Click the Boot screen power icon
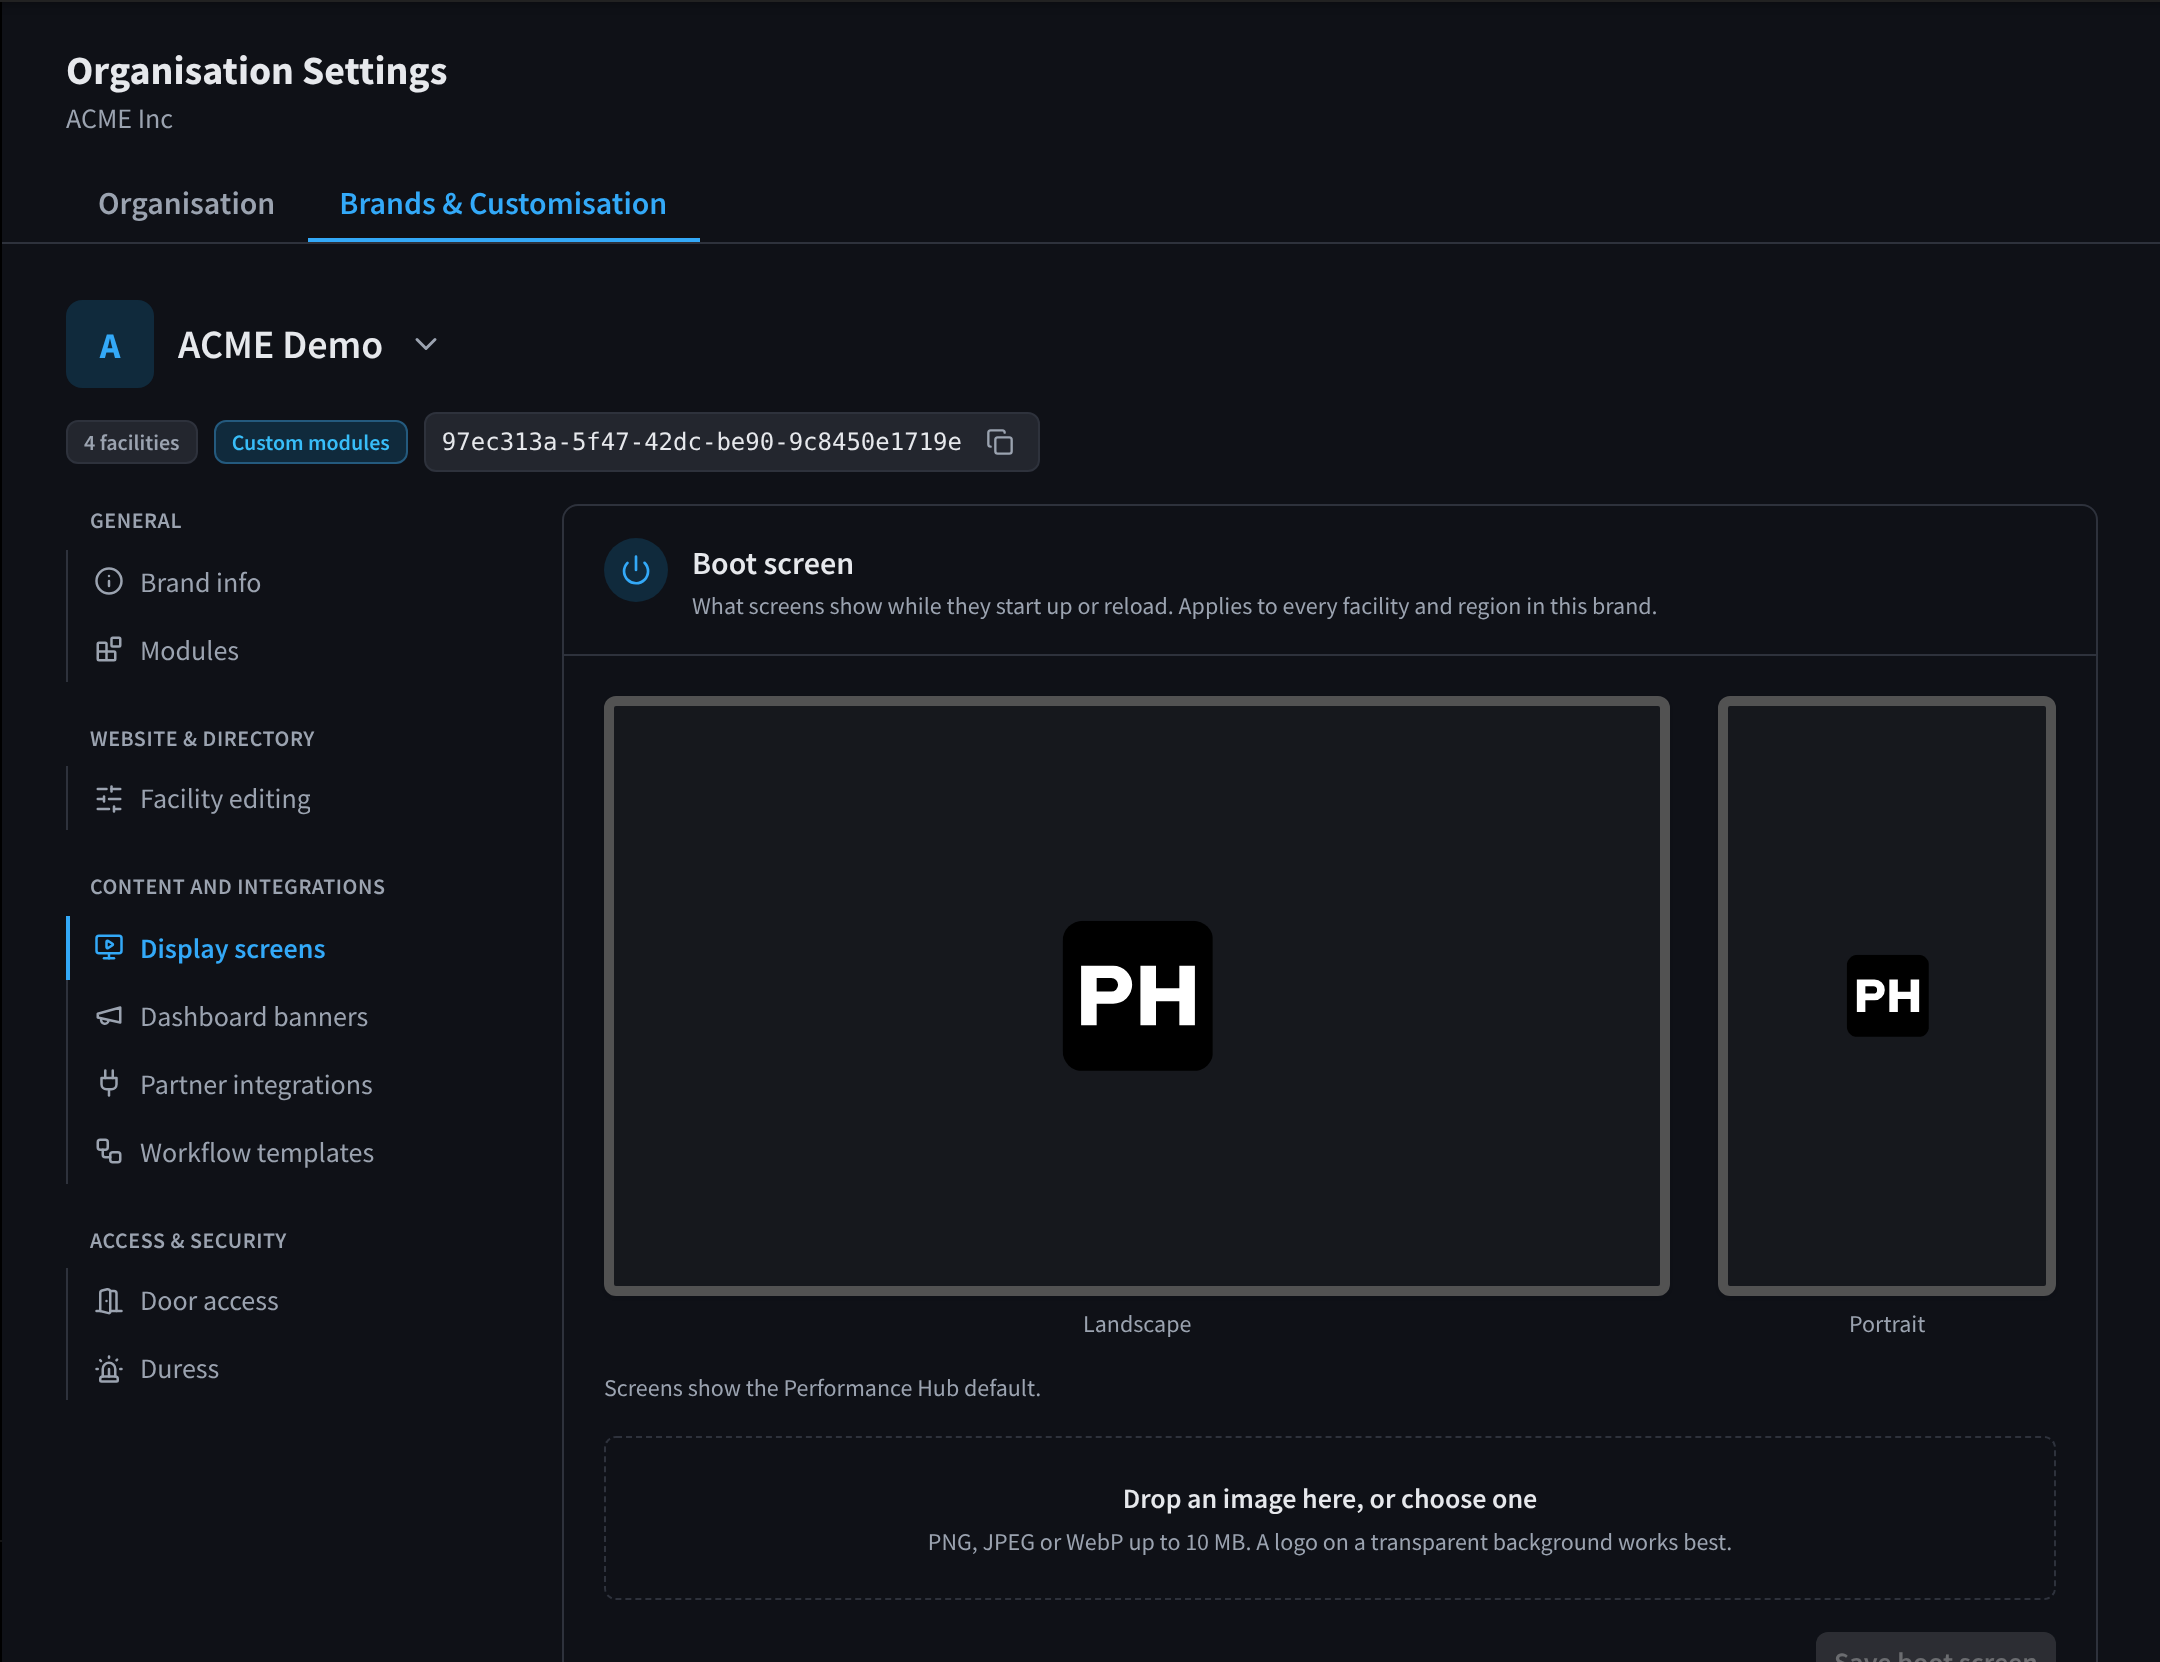 click(x=636, y=570)
